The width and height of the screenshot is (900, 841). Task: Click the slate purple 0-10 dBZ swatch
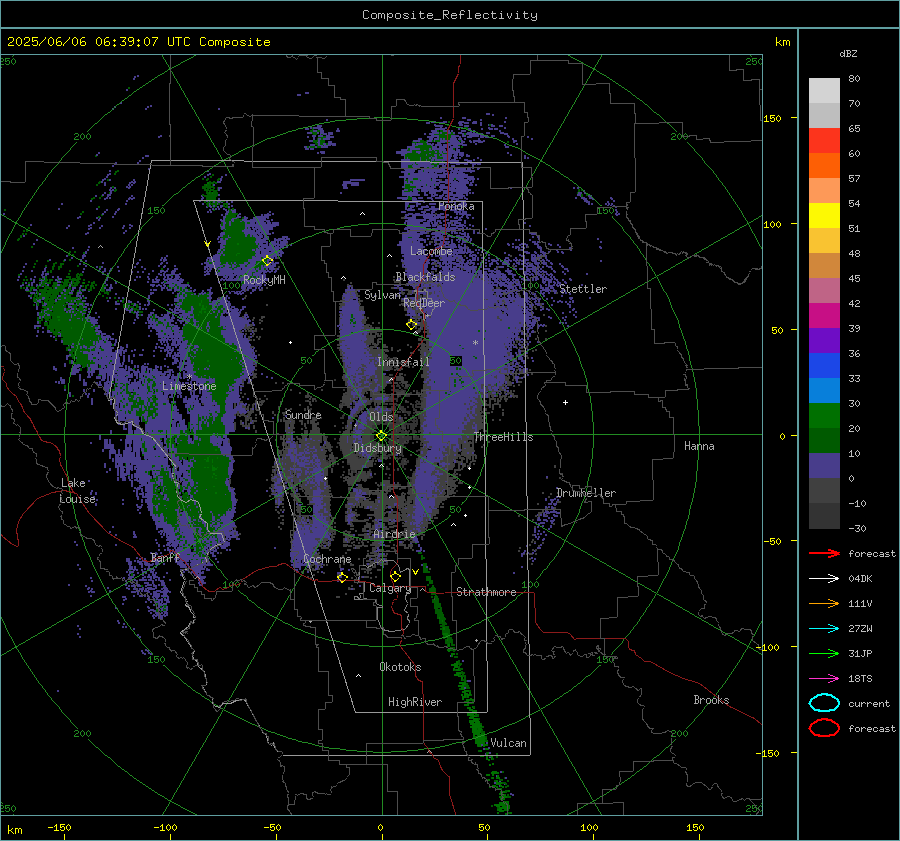pos(824,466)
